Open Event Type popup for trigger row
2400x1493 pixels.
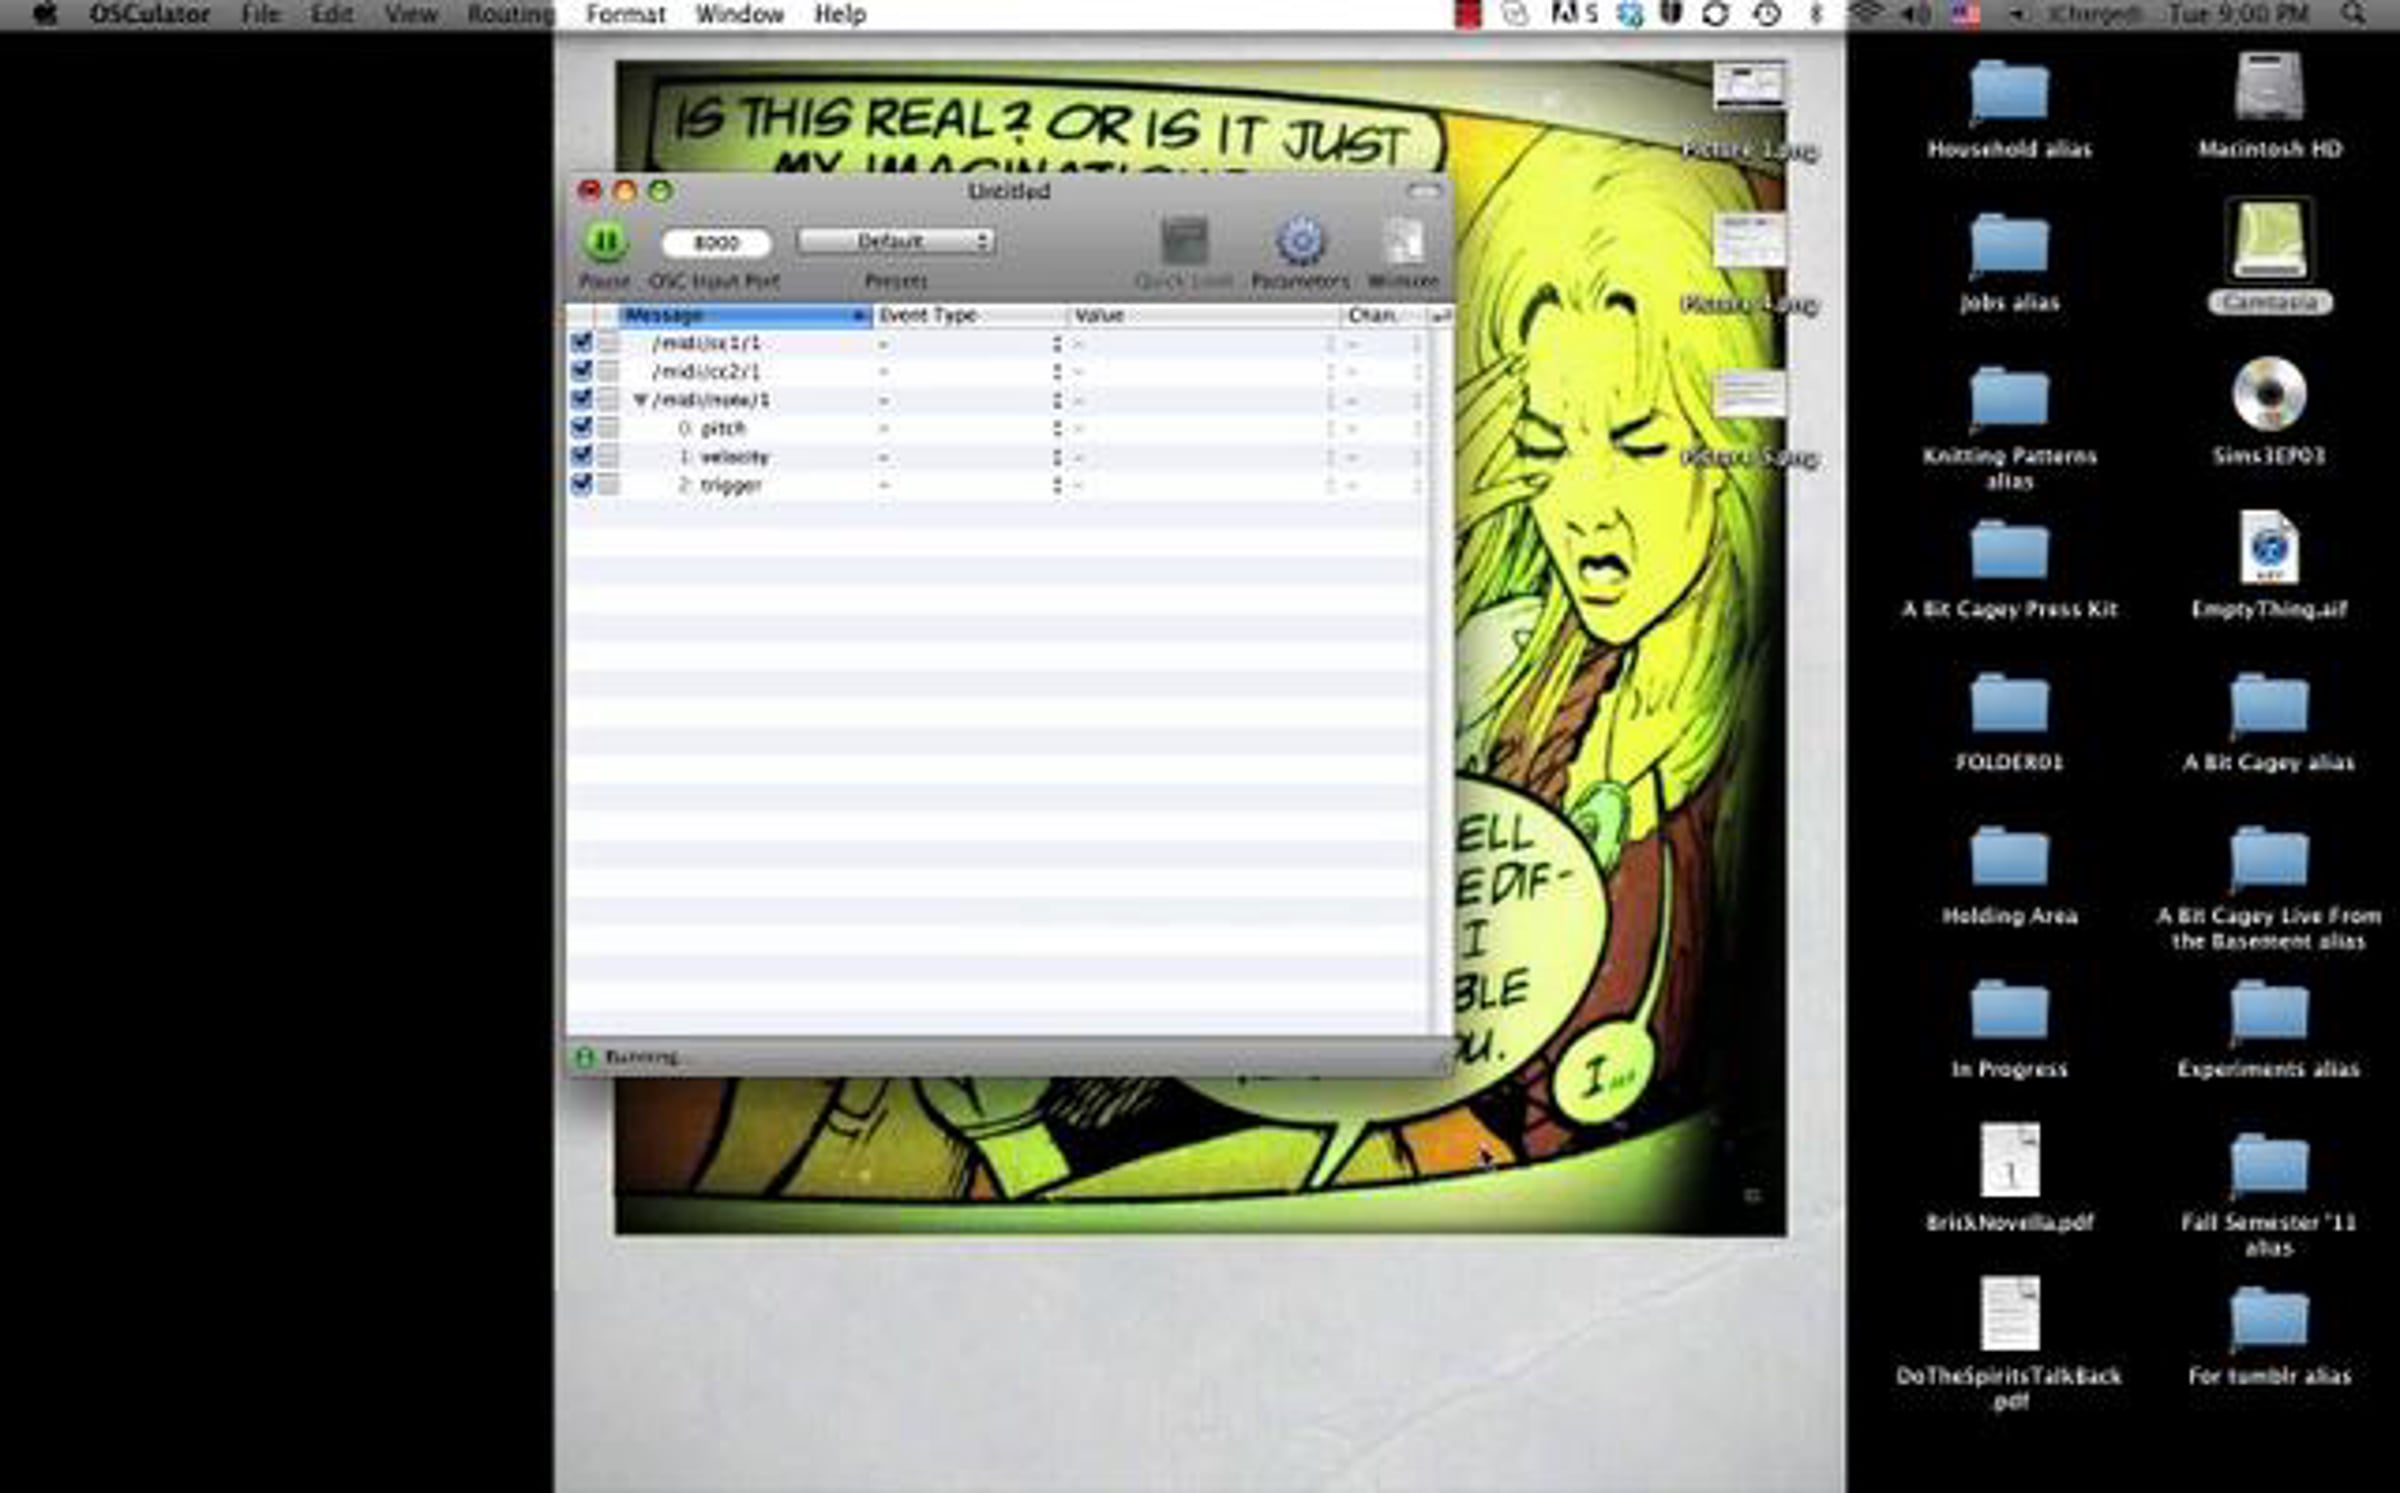click(970, 485)
